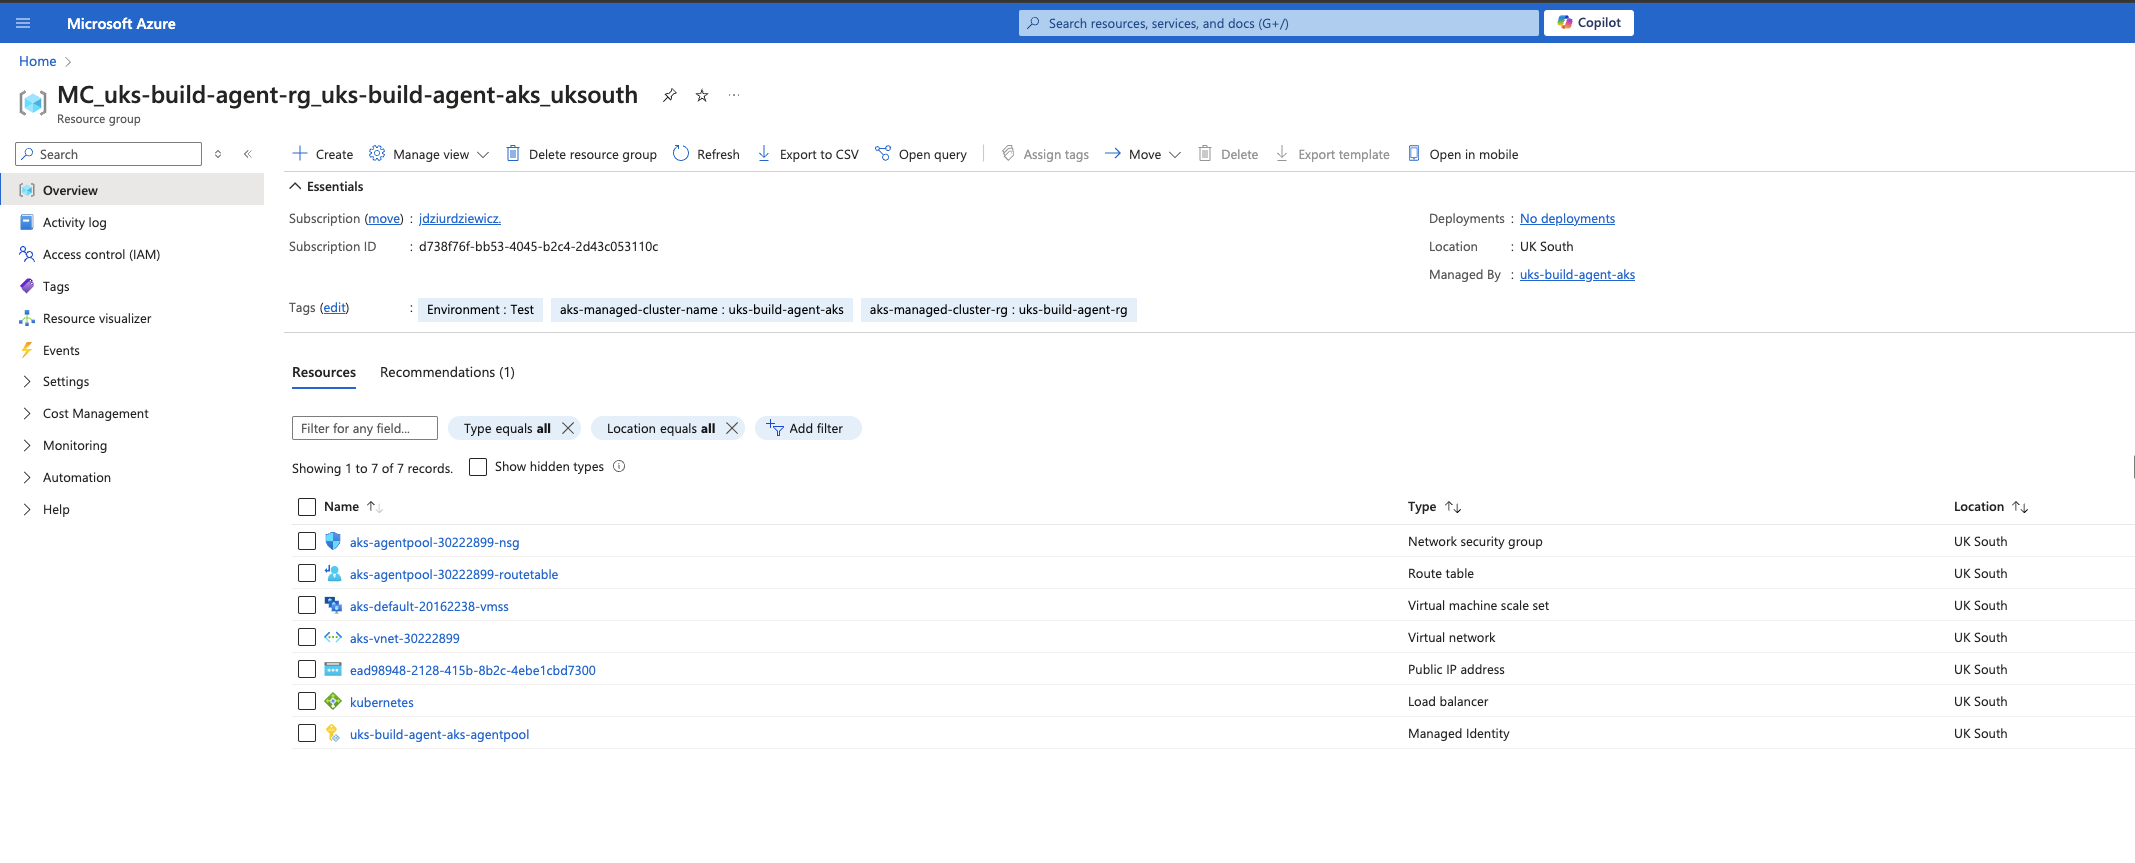Screen dimensions: 2135x863
Task: Check the kubernetes row checkbox
Action: click(x=307, y=701)
